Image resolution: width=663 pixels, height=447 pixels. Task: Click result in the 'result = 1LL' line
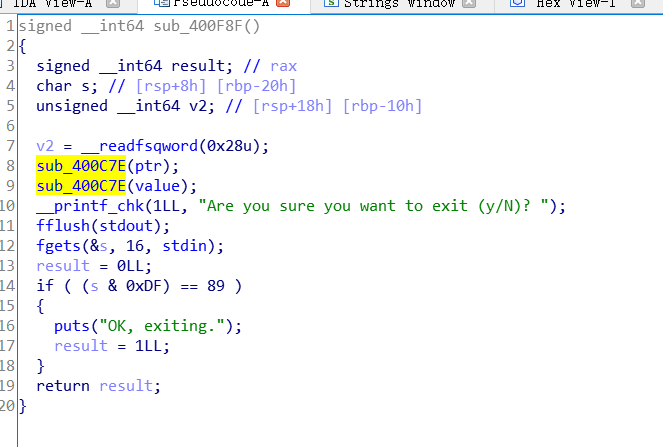(80, 346)
